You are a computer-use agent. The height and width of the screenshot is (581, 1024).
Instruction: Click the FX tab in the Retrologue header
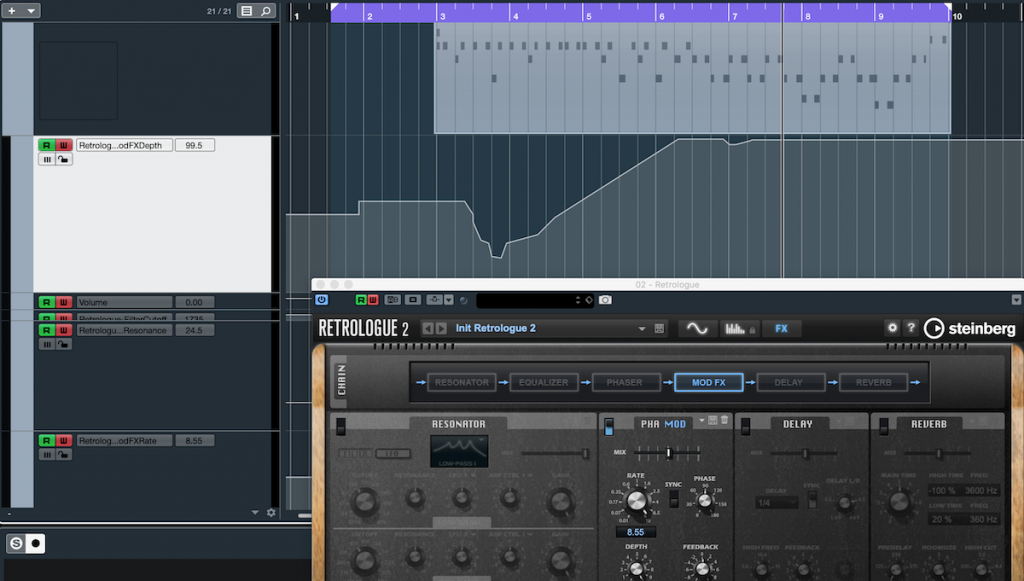tap(780, 328)
